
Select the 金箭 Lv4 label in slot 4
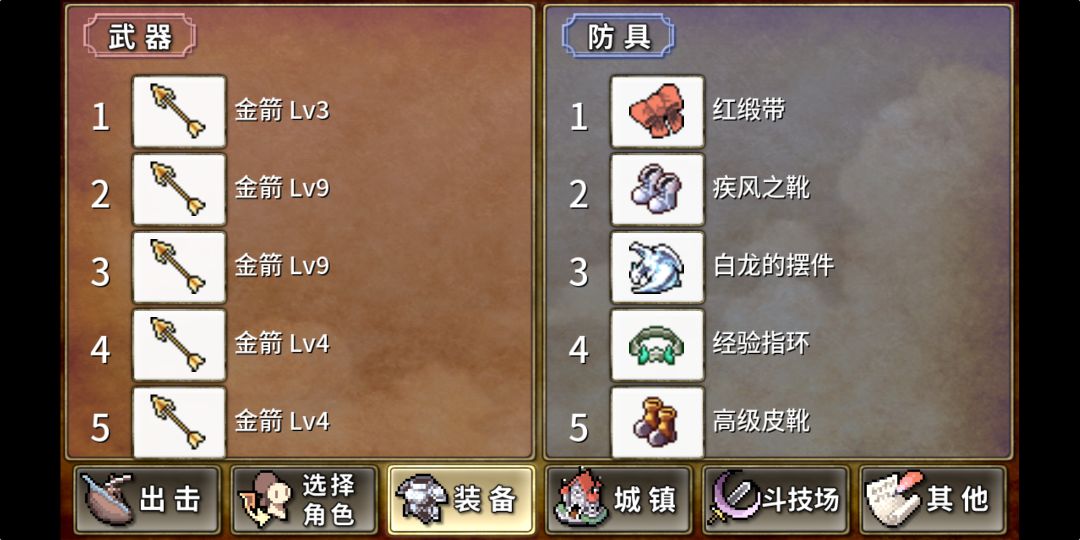point(282,344)
